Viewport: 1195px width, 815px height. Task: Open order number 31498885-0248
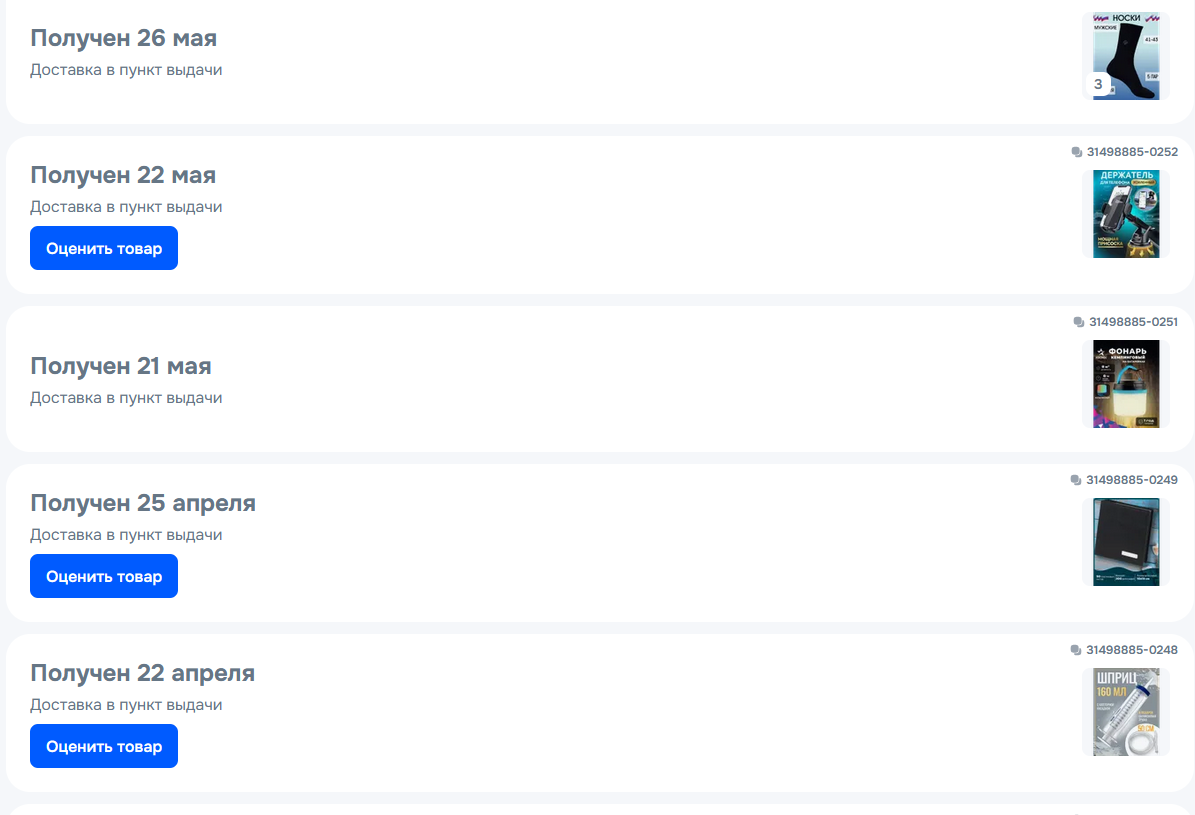[1132, 650]
